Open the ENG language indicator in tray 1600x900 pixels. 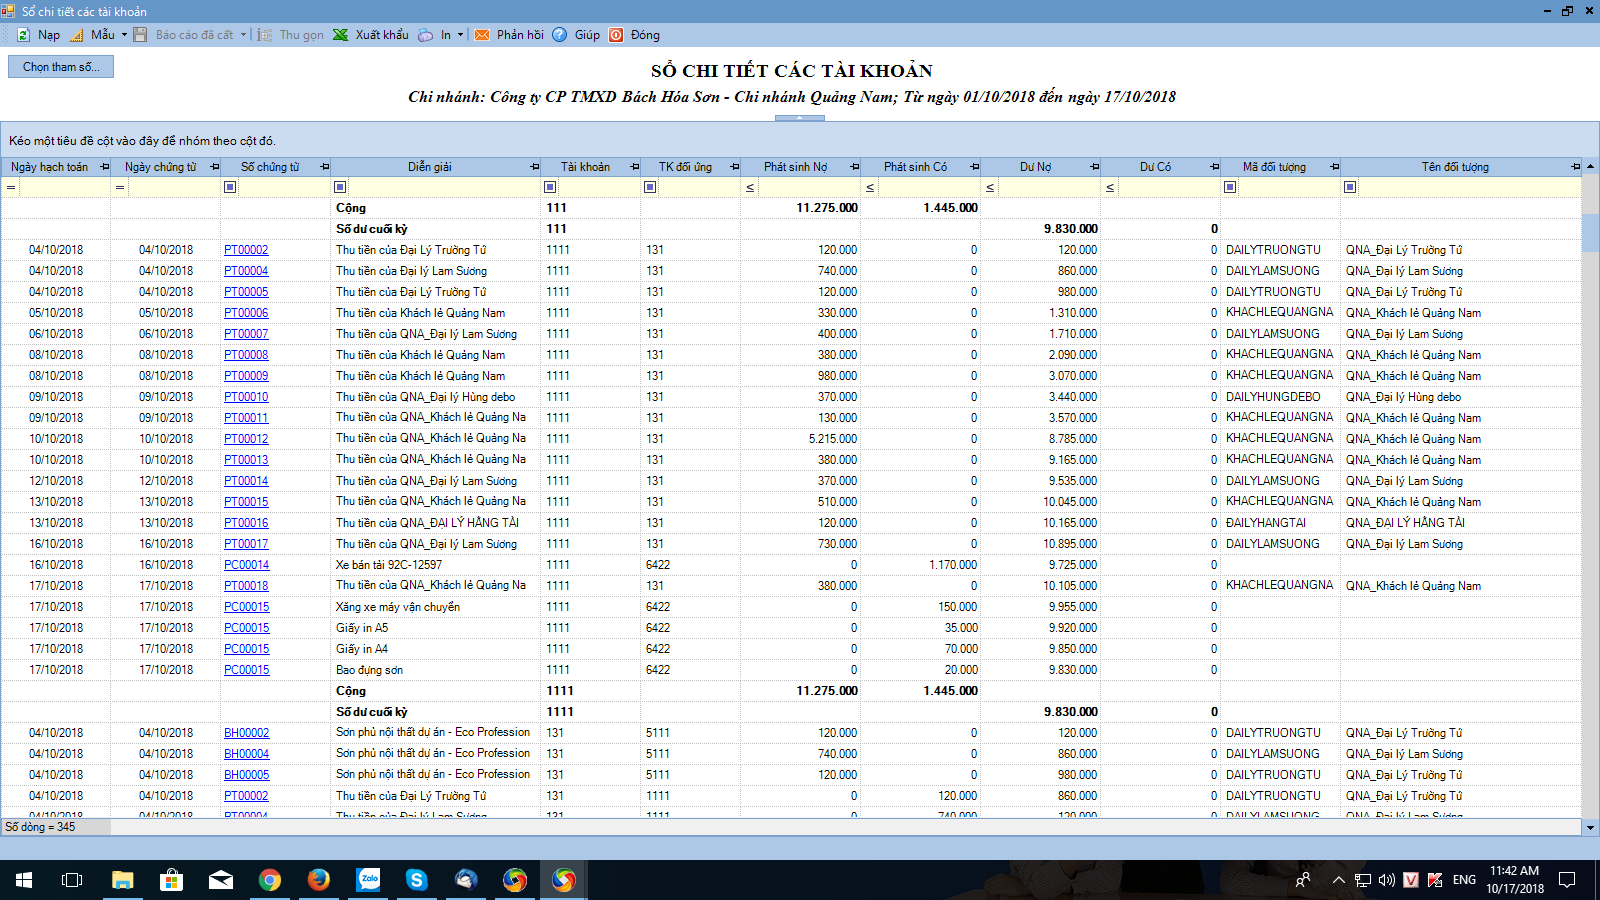click(x=1464, y=880)
